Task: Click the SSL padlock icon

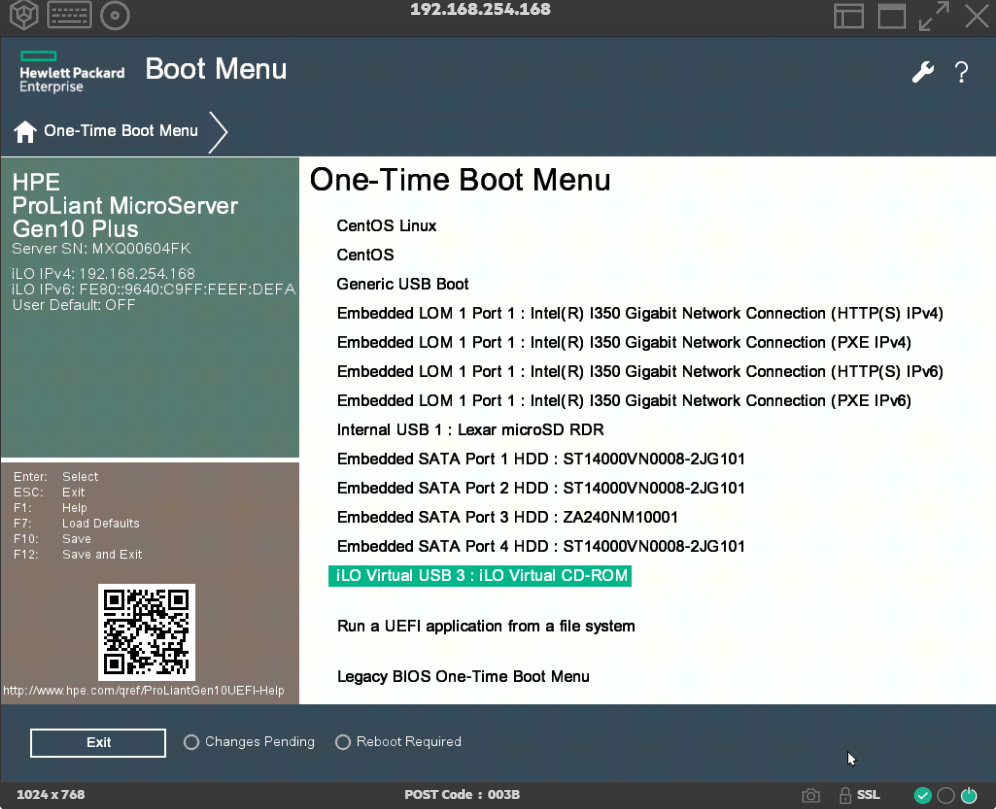Action: (845, 796)
